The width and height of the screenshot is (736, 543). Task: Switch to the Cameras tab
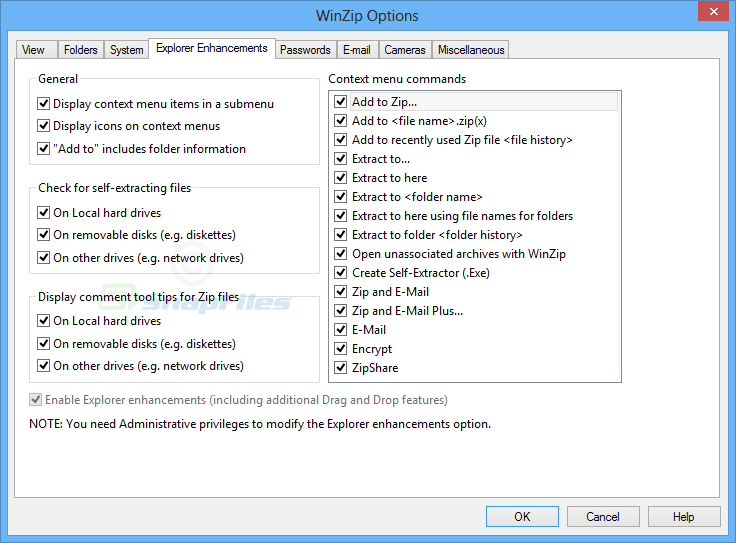pos(405,50)
